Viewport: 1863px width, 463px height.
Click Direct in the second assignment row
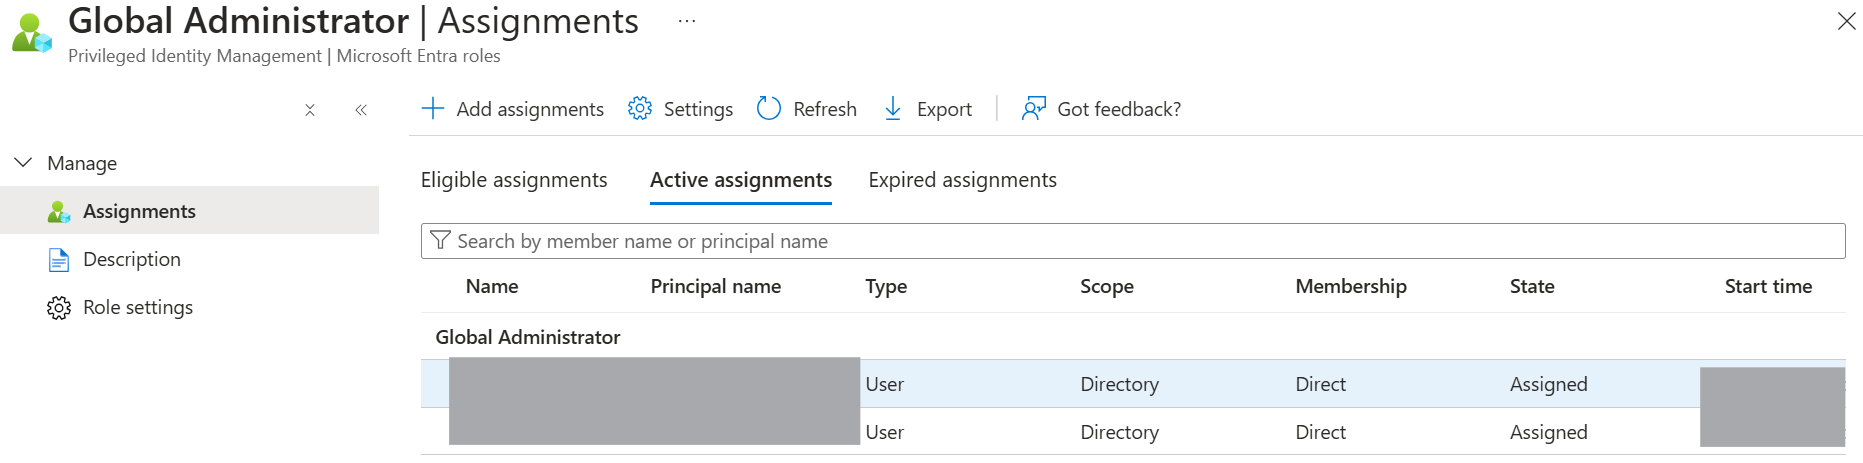click(1321, 432)
